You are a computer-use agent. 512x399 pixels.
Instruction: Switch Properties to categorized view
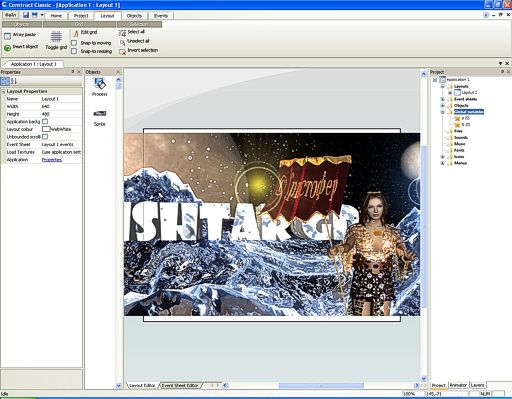point(5,81)
